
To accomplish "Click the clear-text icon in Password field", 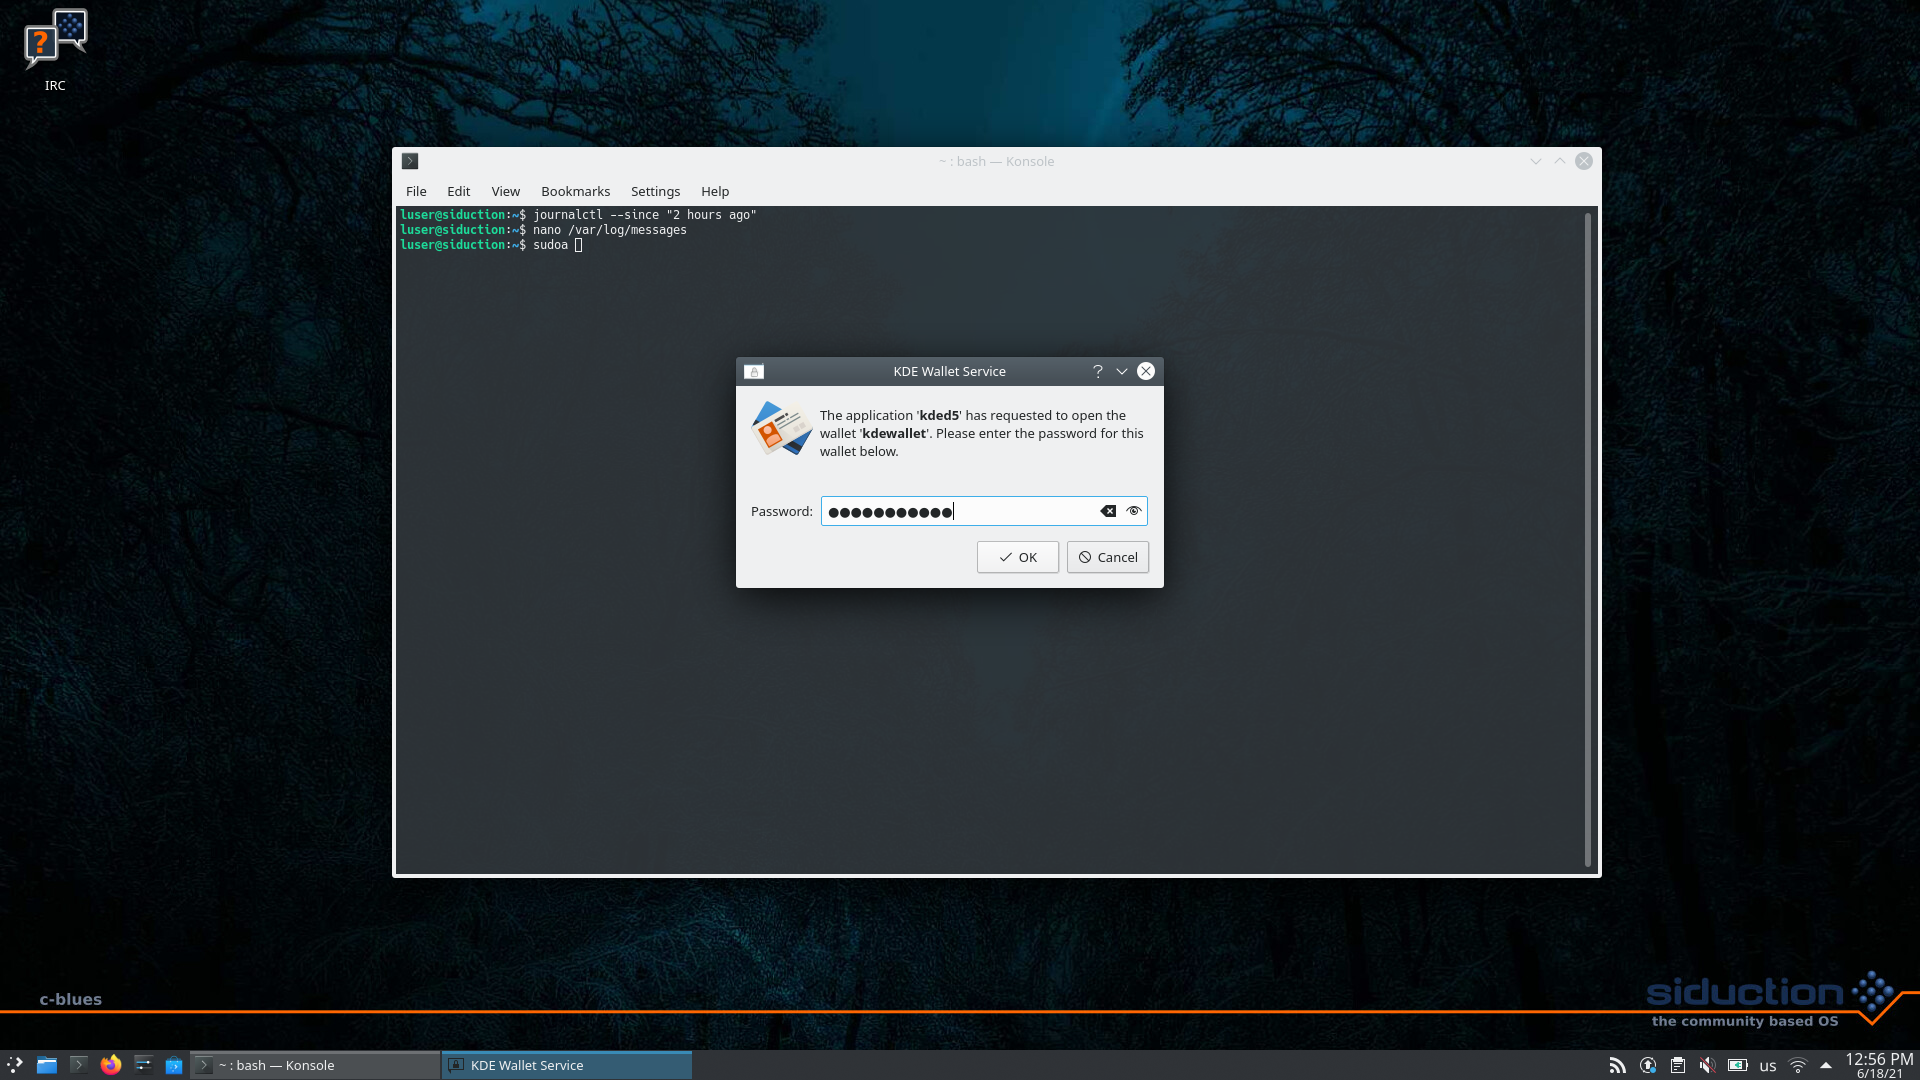I will 1108,511.
